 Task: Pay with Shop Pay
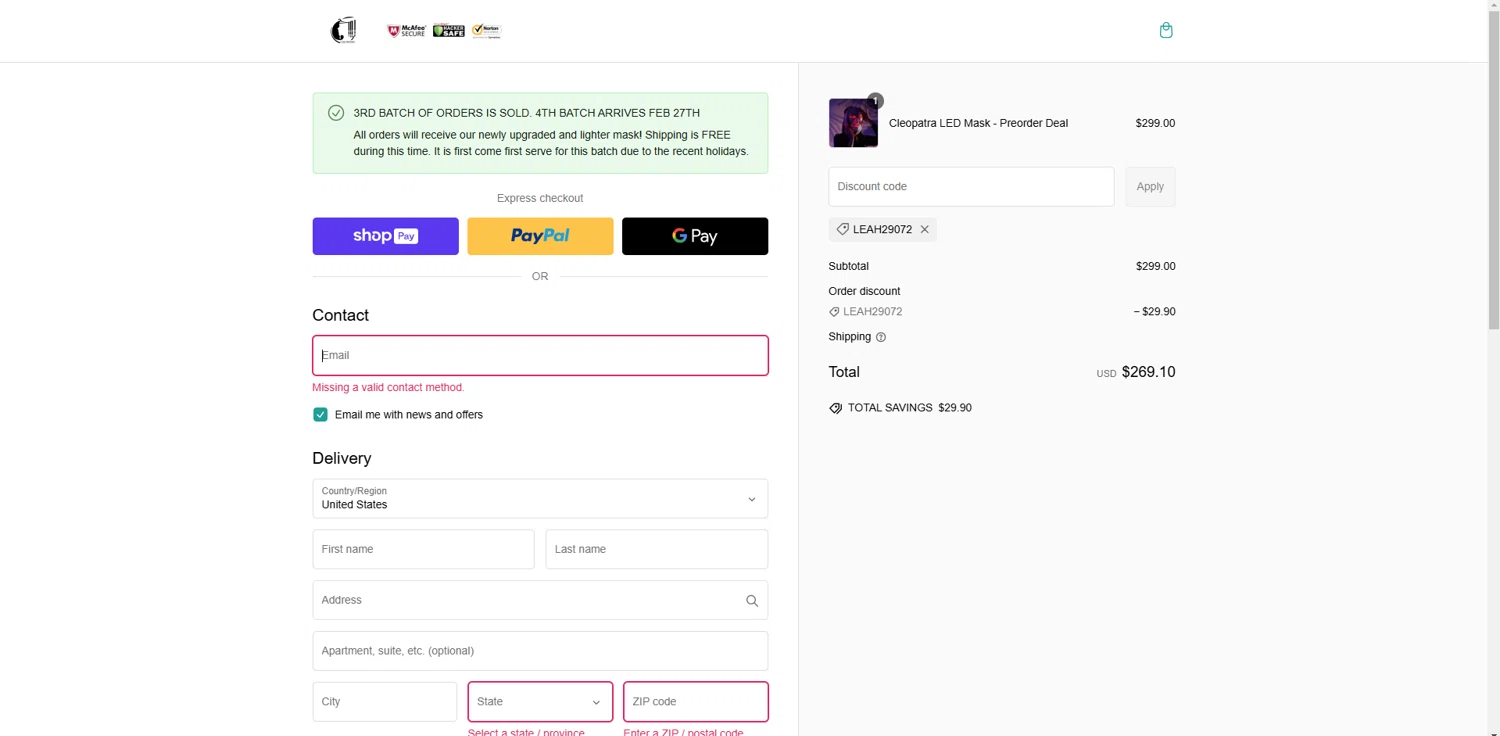click(385, 236)
